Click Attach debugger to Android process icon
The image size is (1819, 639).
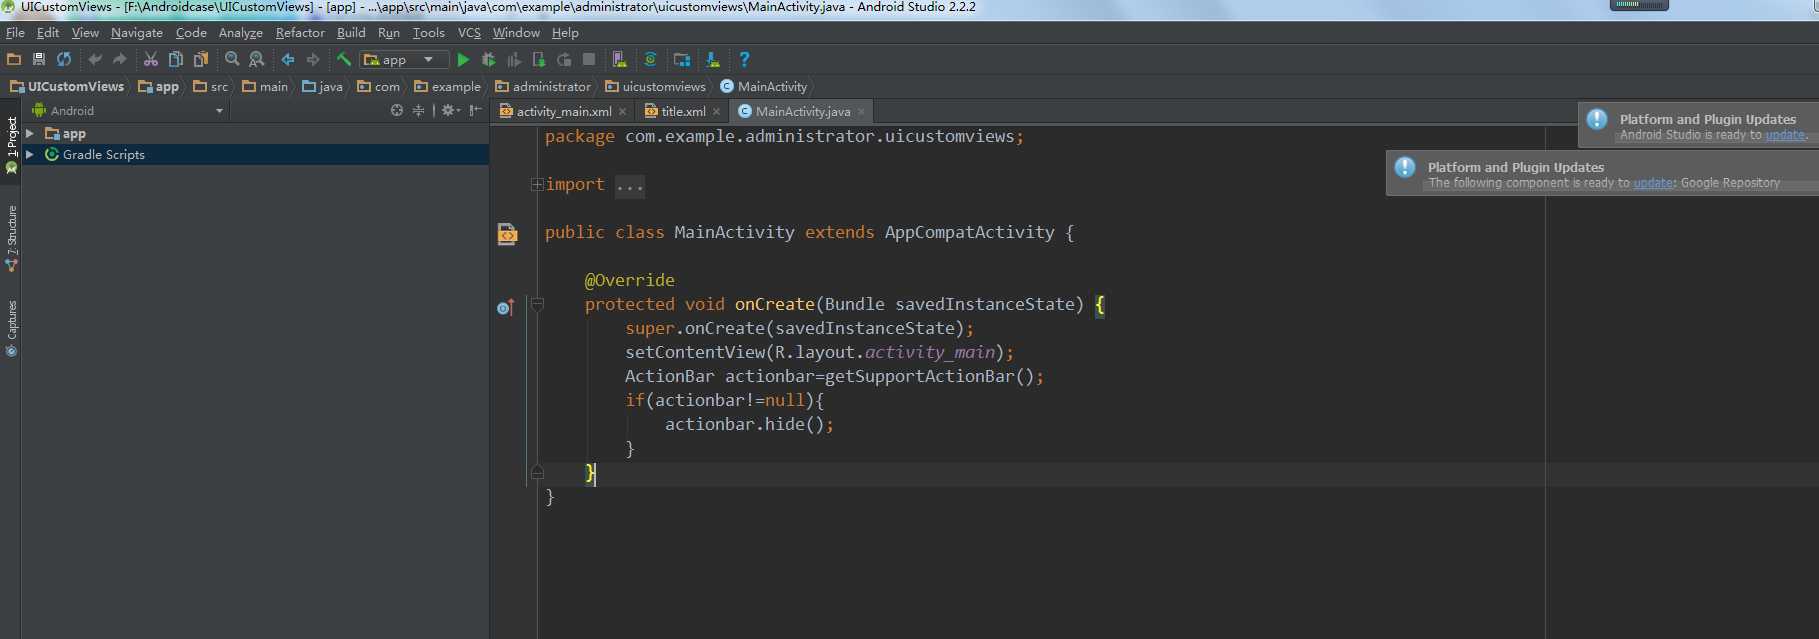(539, 59)
